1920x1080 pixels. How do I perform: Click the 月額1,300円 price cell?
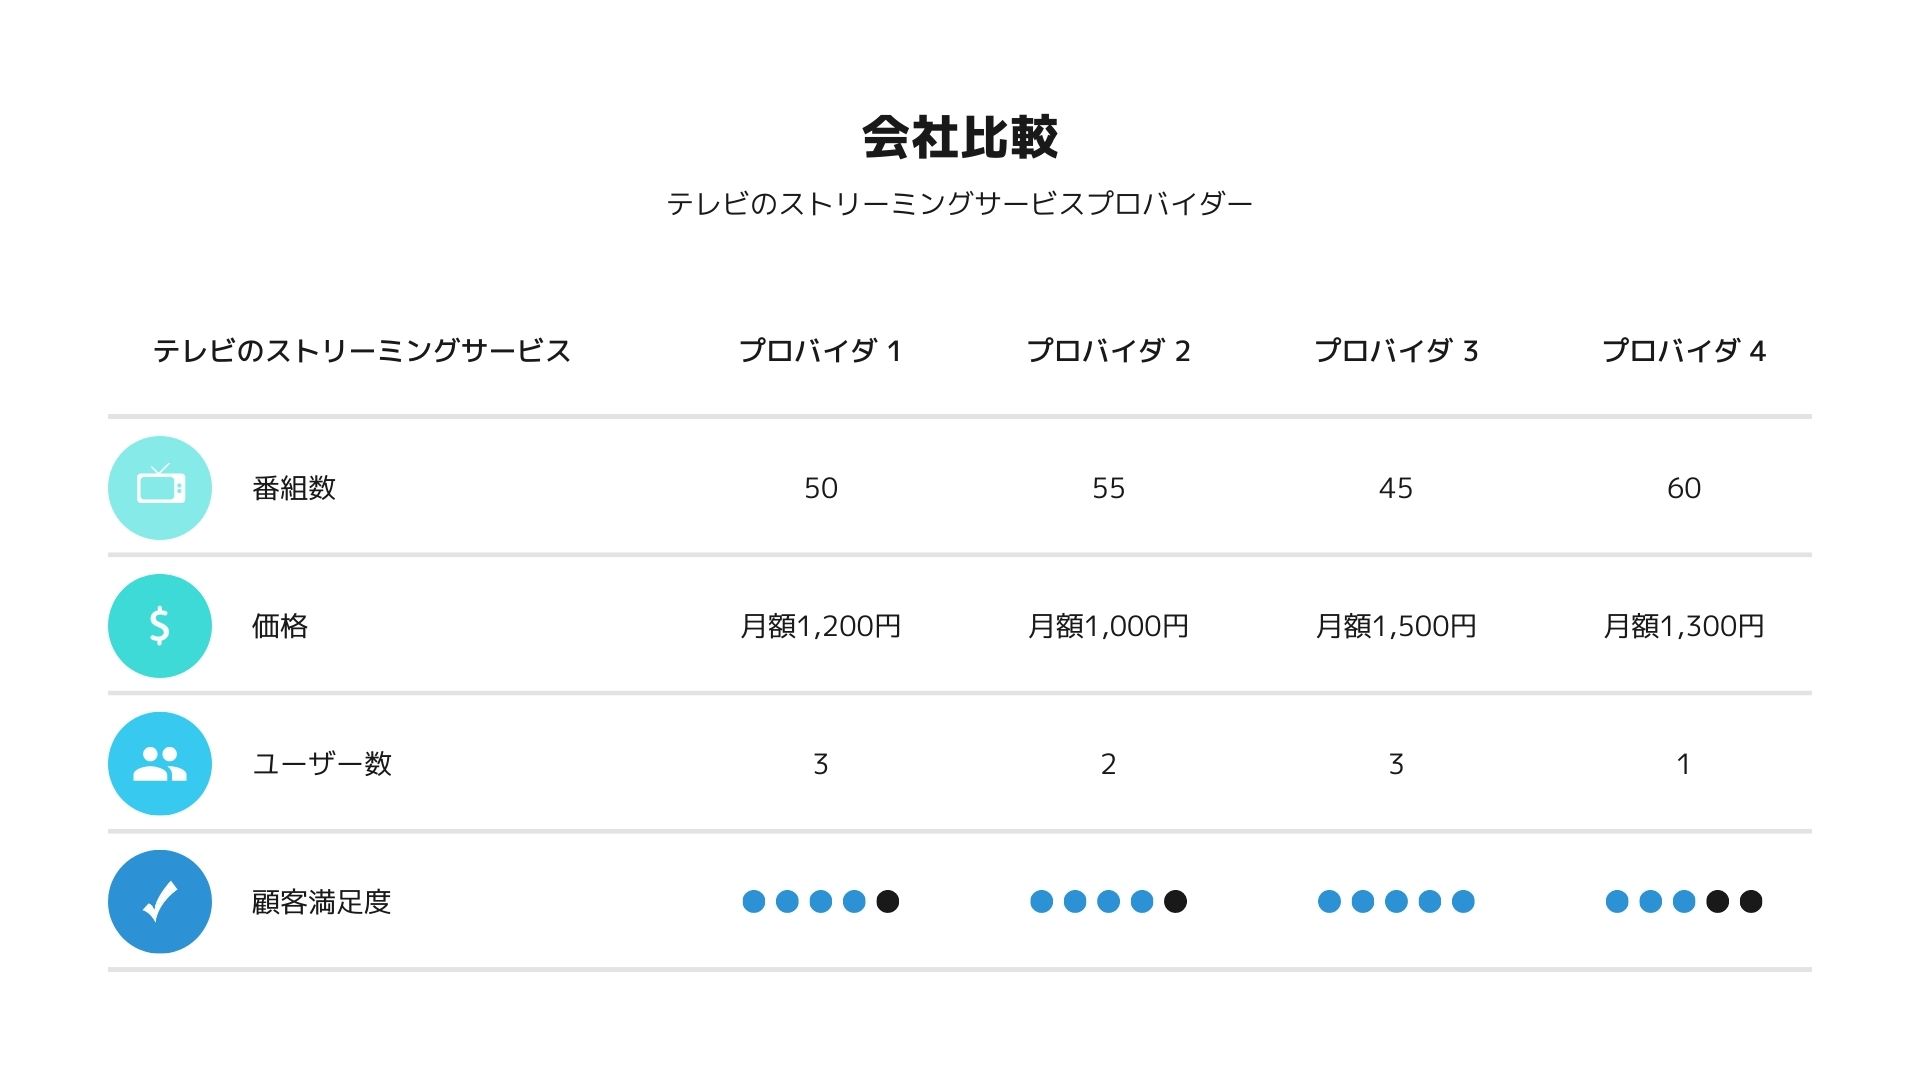[1684, 626]
